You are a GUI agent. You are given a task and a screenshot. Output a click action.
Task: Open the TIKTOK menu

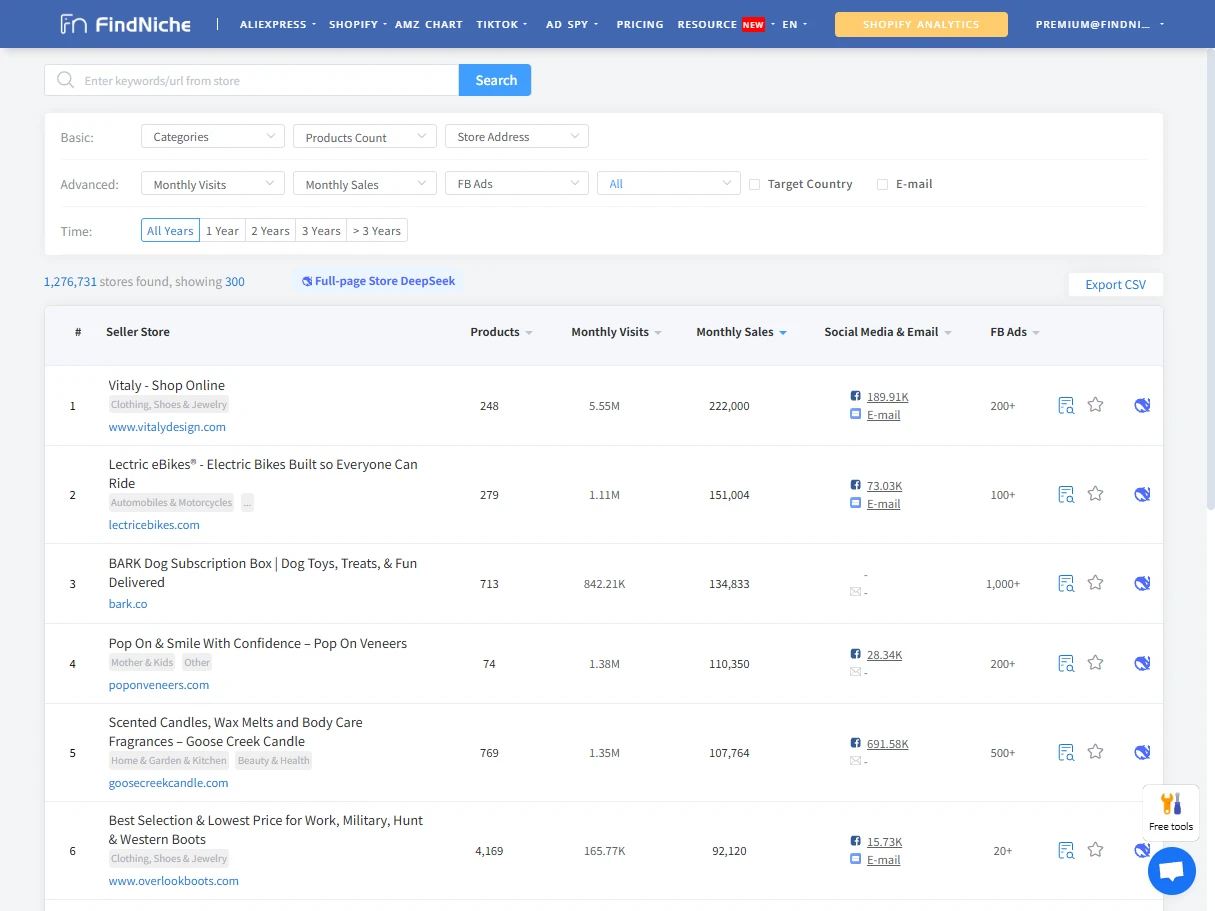point(503,24)
